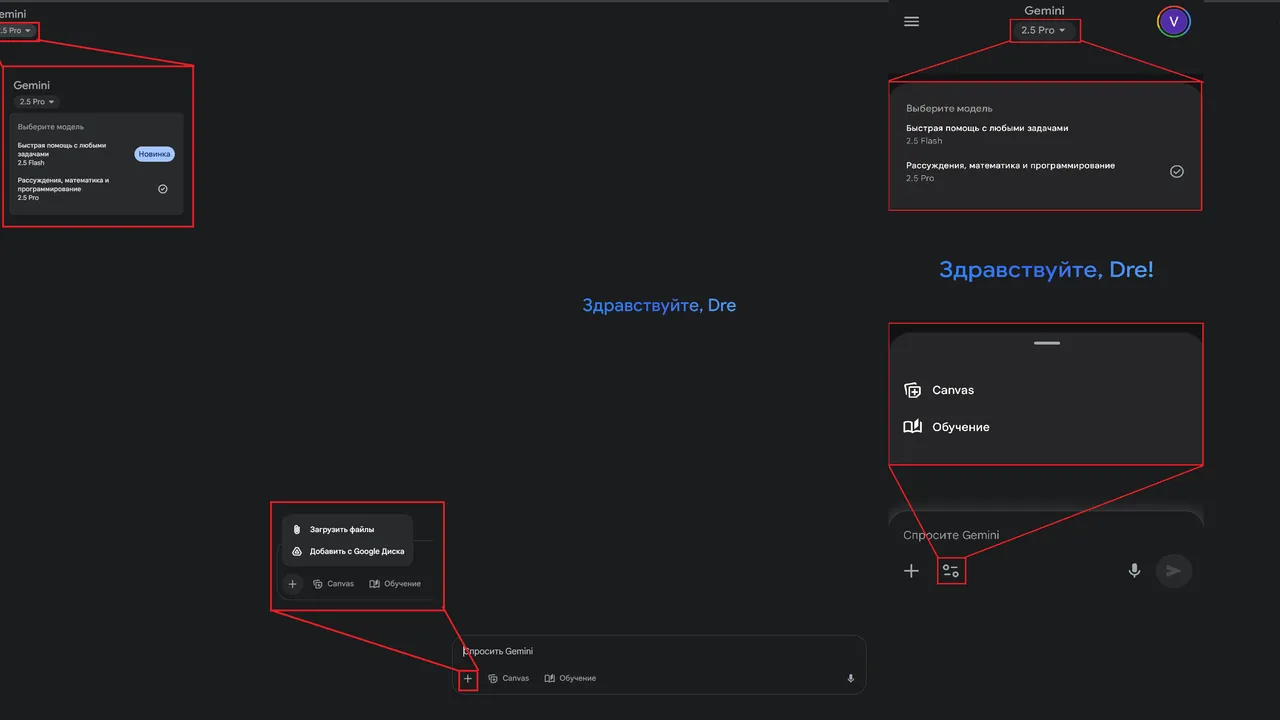1280x720 pixels.
Task: Enable Canvas in the desktop prompt bar
Action: pos(509,678)
